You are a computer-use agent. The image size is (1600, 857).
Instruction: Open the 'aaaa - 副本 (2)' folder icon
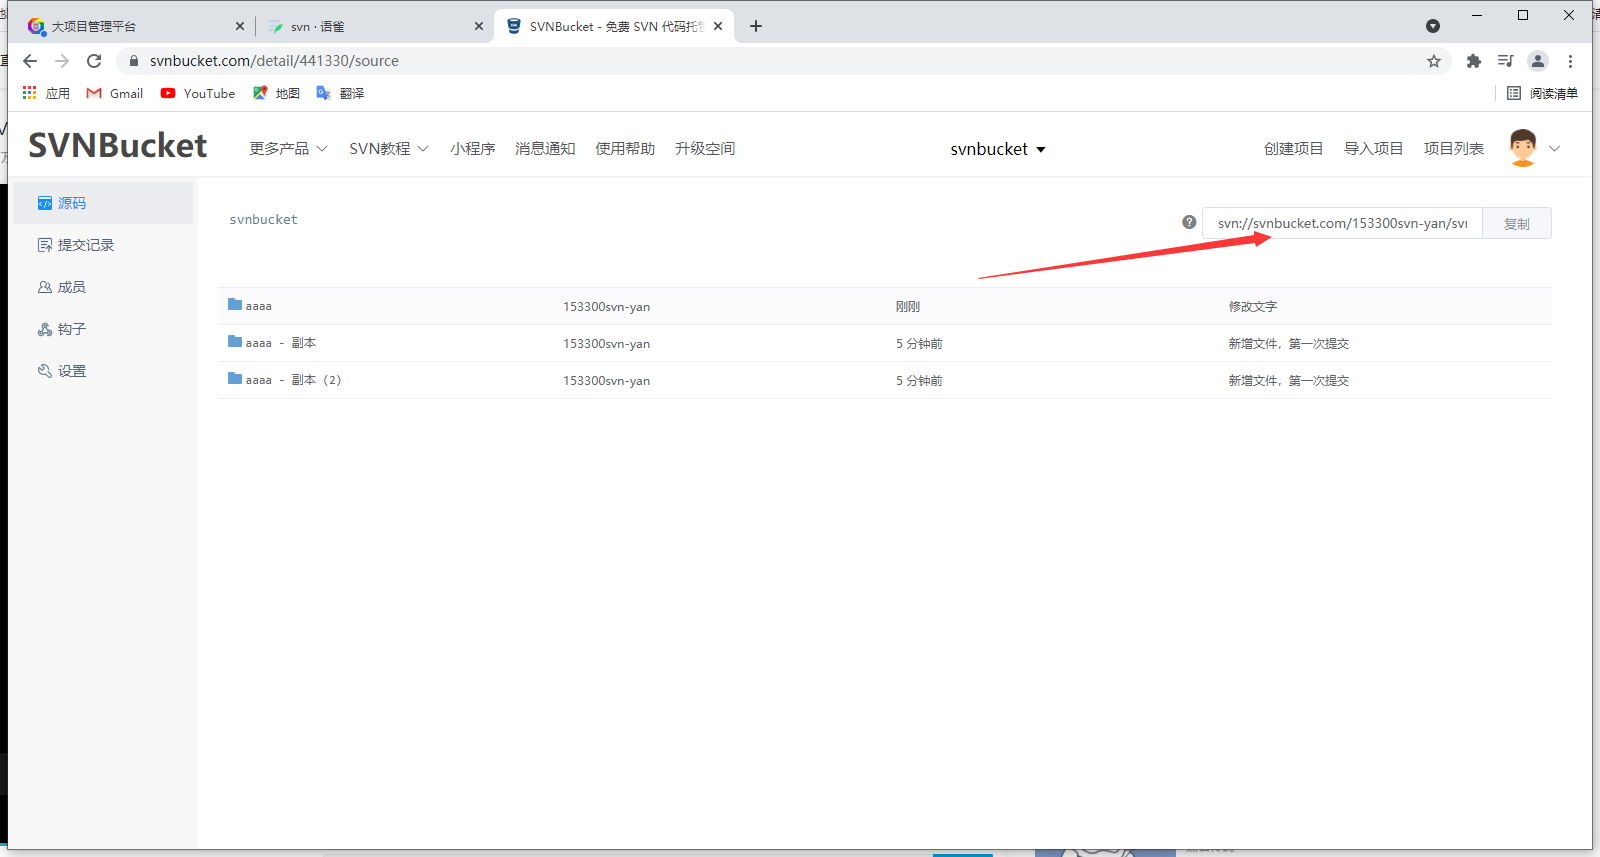coord(235,378)
